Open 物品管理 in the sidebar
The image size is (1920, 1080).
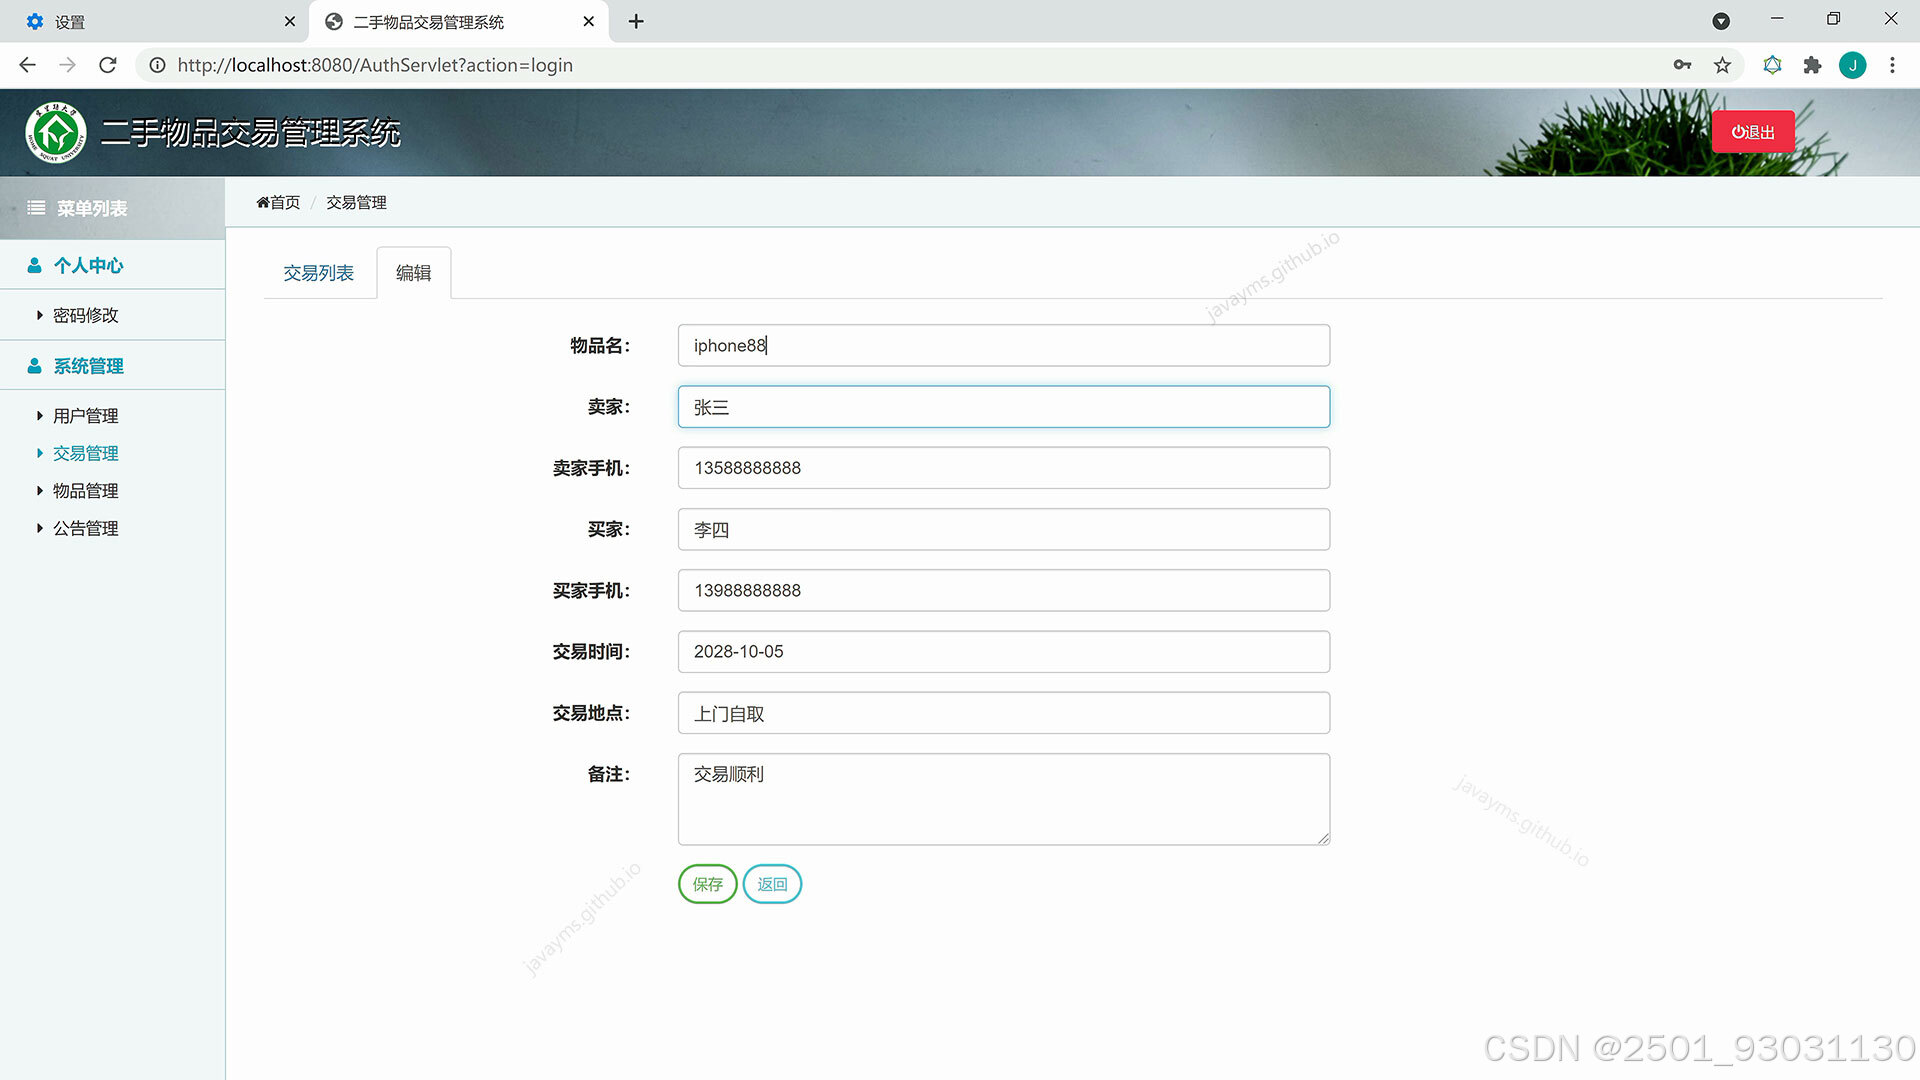(85, 491)
